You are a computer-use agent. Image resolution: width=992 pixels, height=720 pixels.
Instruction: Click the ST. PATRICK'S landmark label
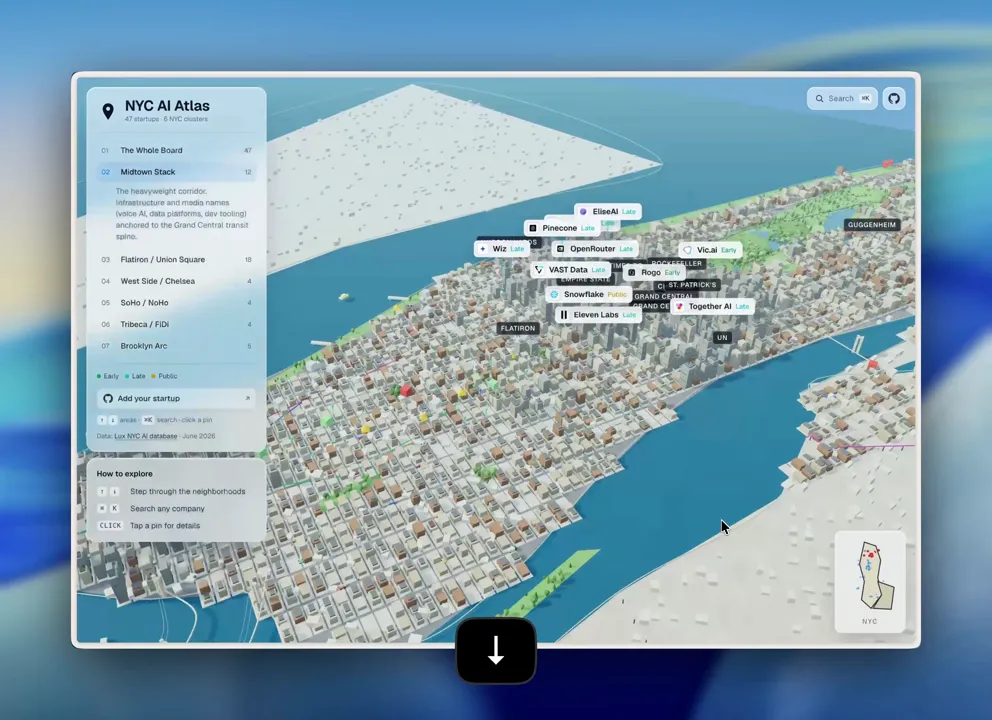click(692, 285)
